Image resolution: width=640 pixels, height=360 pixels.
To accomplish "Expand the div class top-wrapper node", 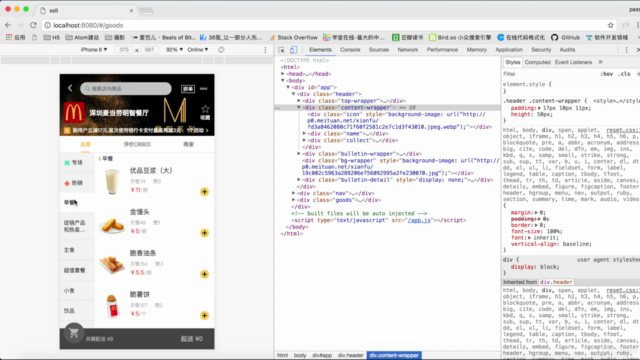I will pos(299,101).
